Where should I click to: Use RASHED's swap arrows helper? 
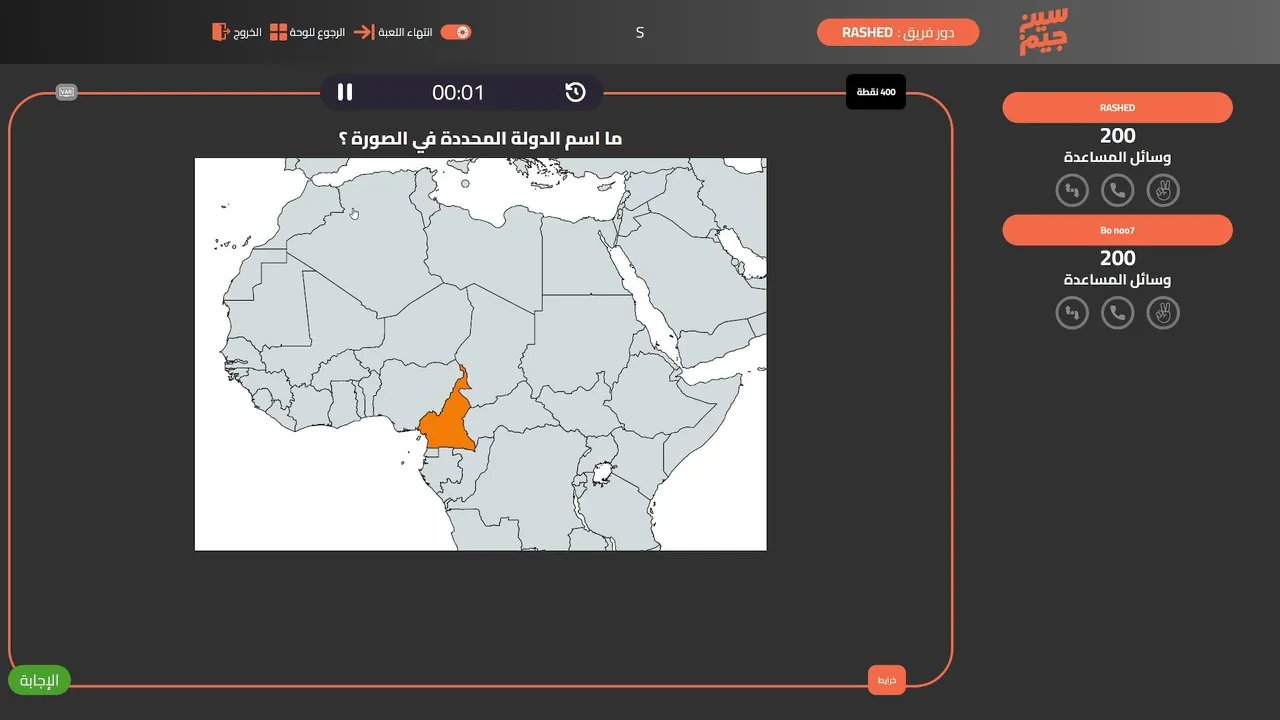1072,190
